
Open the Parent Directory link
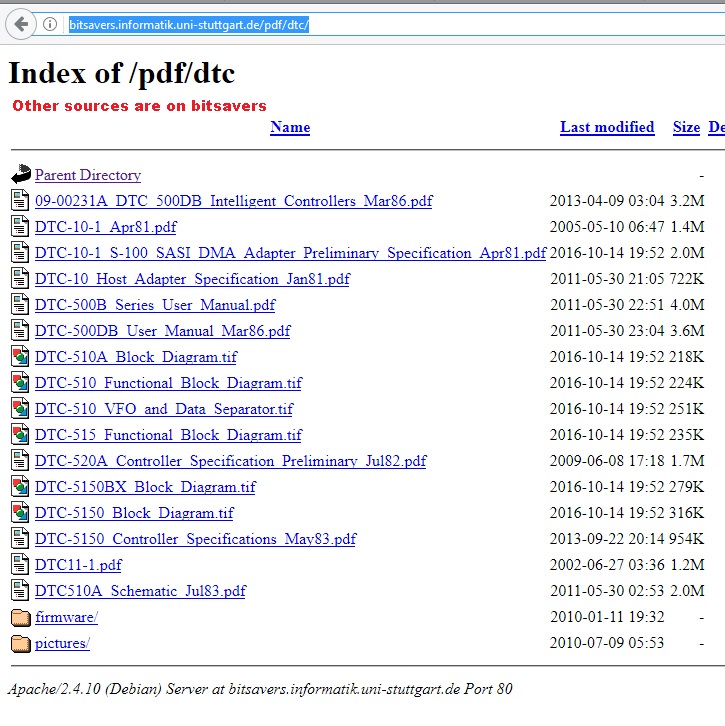pyautogui.click(x=88, y=175)
